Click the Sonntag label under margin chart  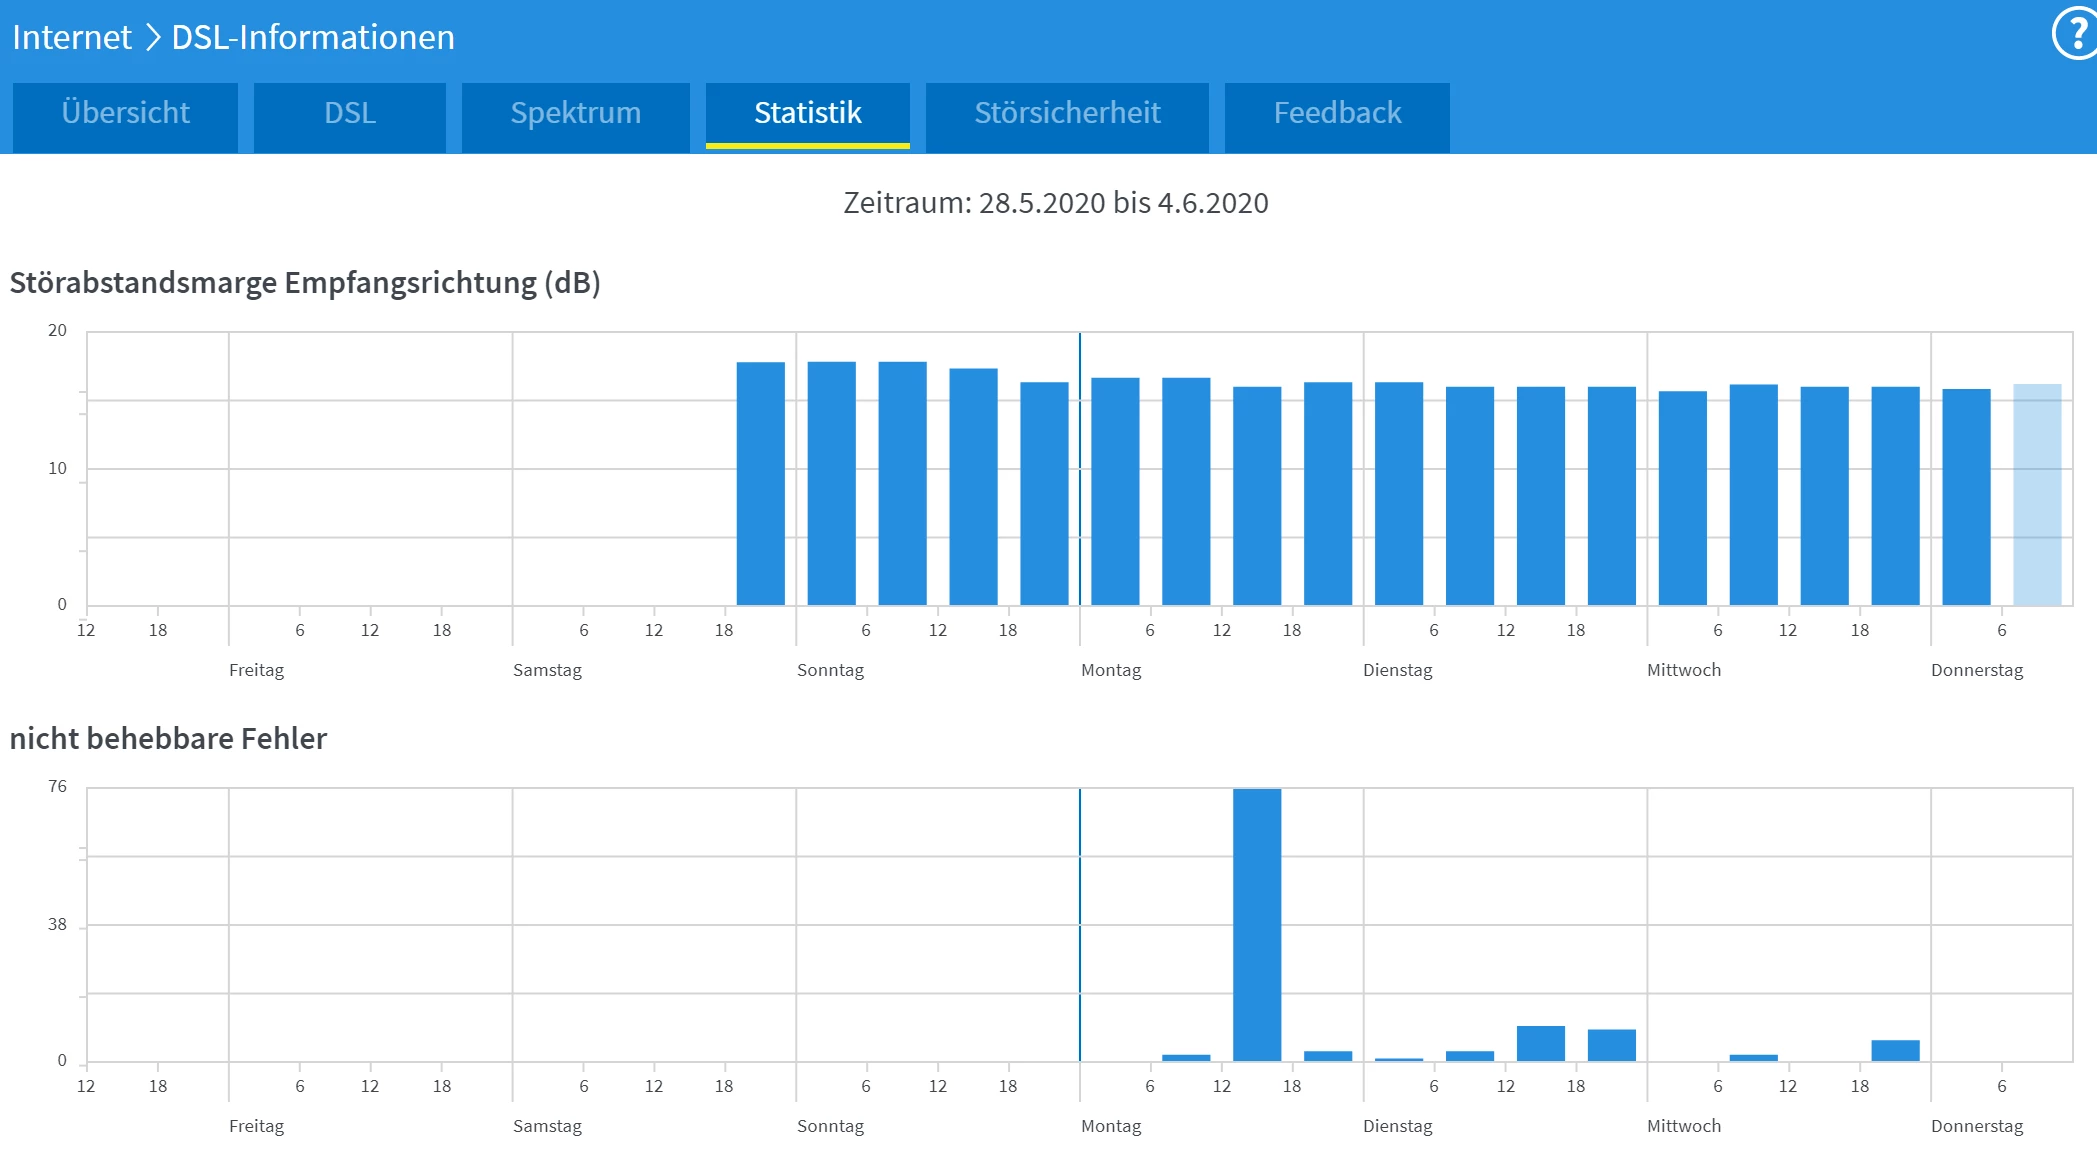tap(830, 670)
